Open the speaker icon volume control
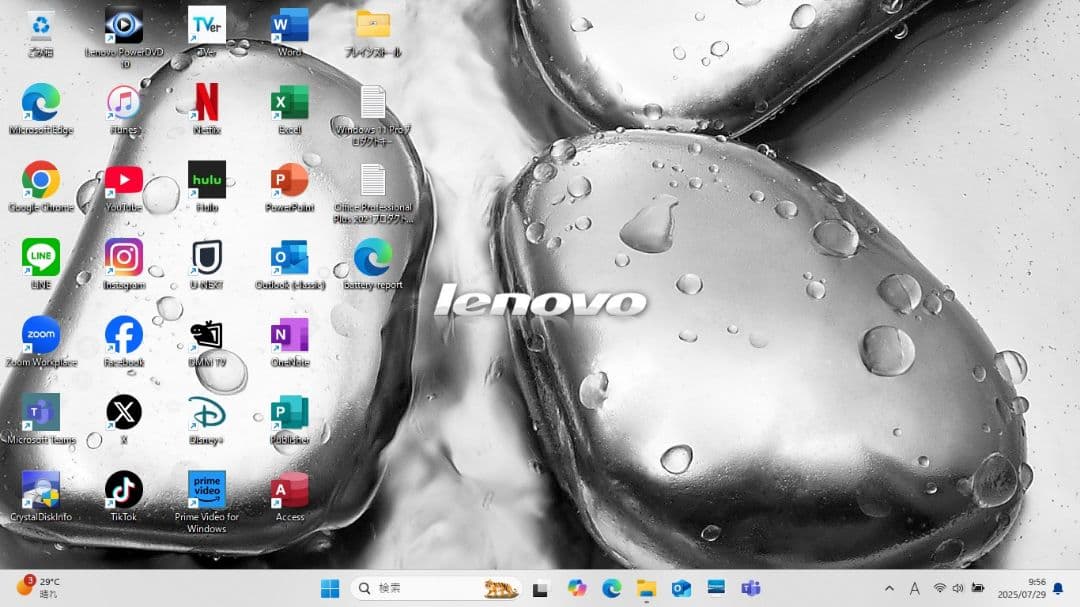The width and height of the screenshot is (1080, 607). click(958, 588)
